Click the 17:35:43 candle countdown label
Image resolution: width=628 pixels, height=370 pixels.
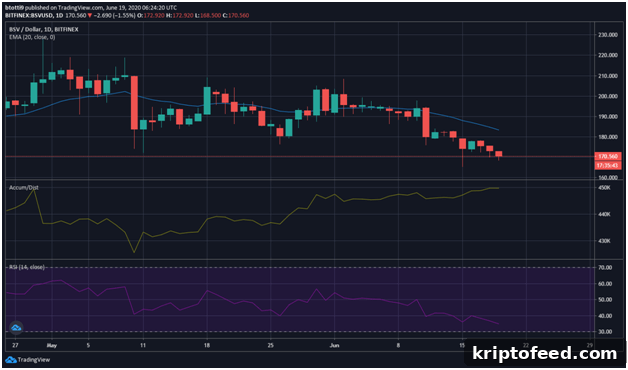pos(608,165)
